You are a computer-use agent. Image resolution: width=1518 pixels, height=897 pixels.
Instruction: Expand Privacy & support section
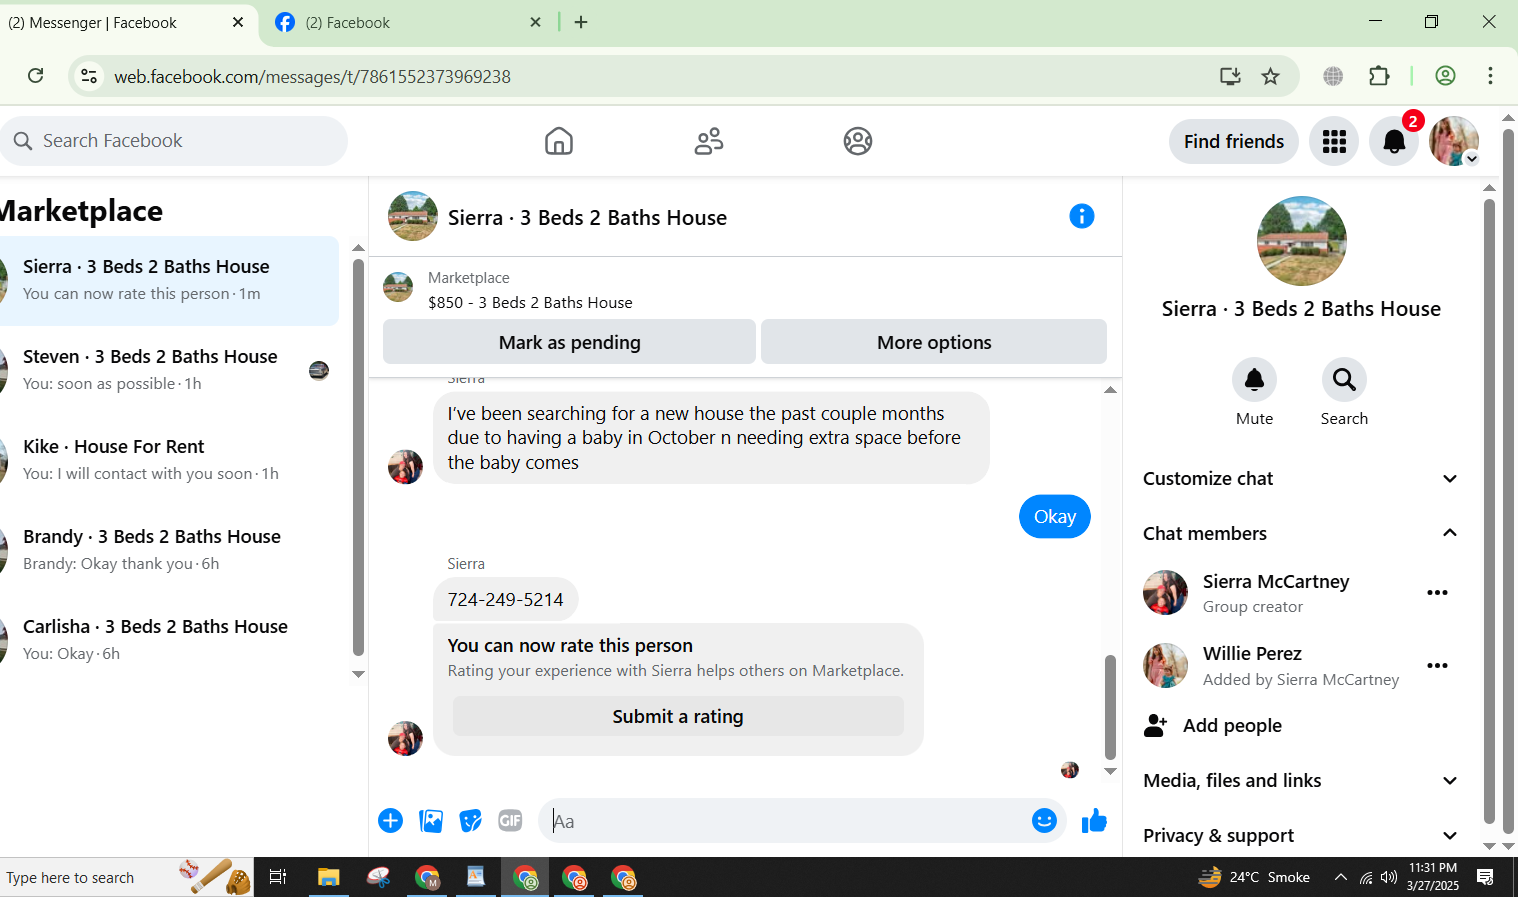point(1300,836)
